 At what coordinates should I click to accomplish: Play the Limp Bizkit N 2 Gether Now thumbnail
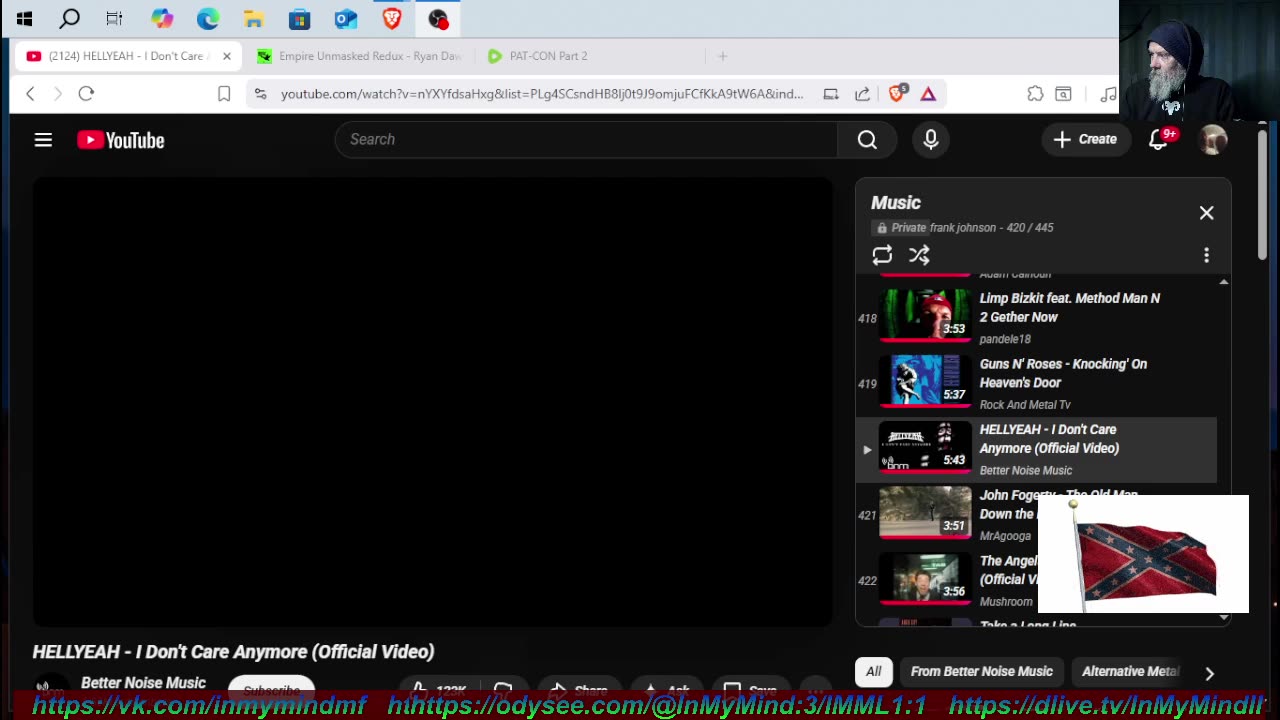click(925, 315)
